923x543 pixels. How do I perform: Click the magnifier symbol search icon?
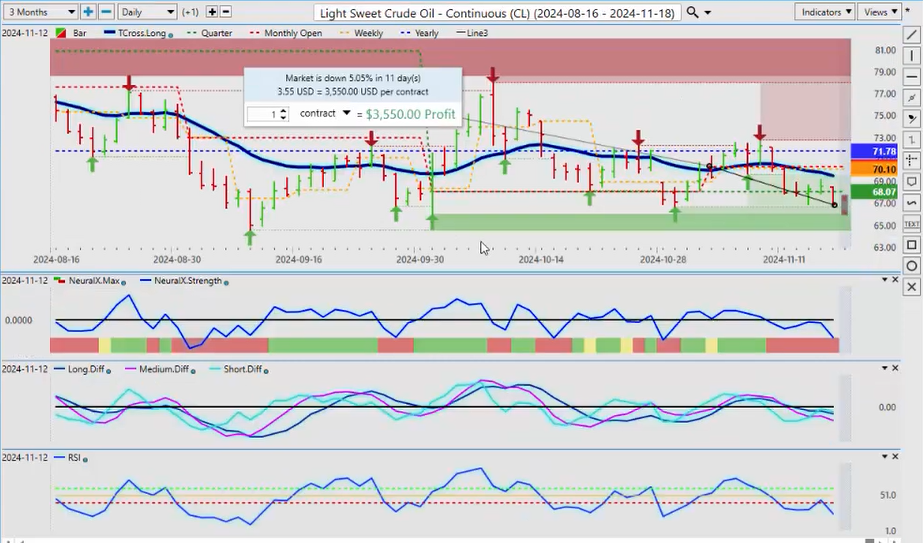coord(692,12)
